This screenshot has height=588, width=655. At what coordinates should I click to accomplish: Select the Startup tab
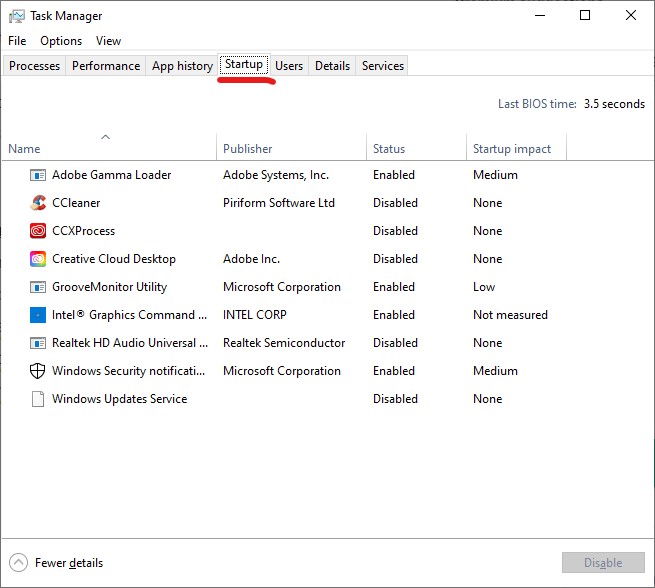click(x=244, y=65)
